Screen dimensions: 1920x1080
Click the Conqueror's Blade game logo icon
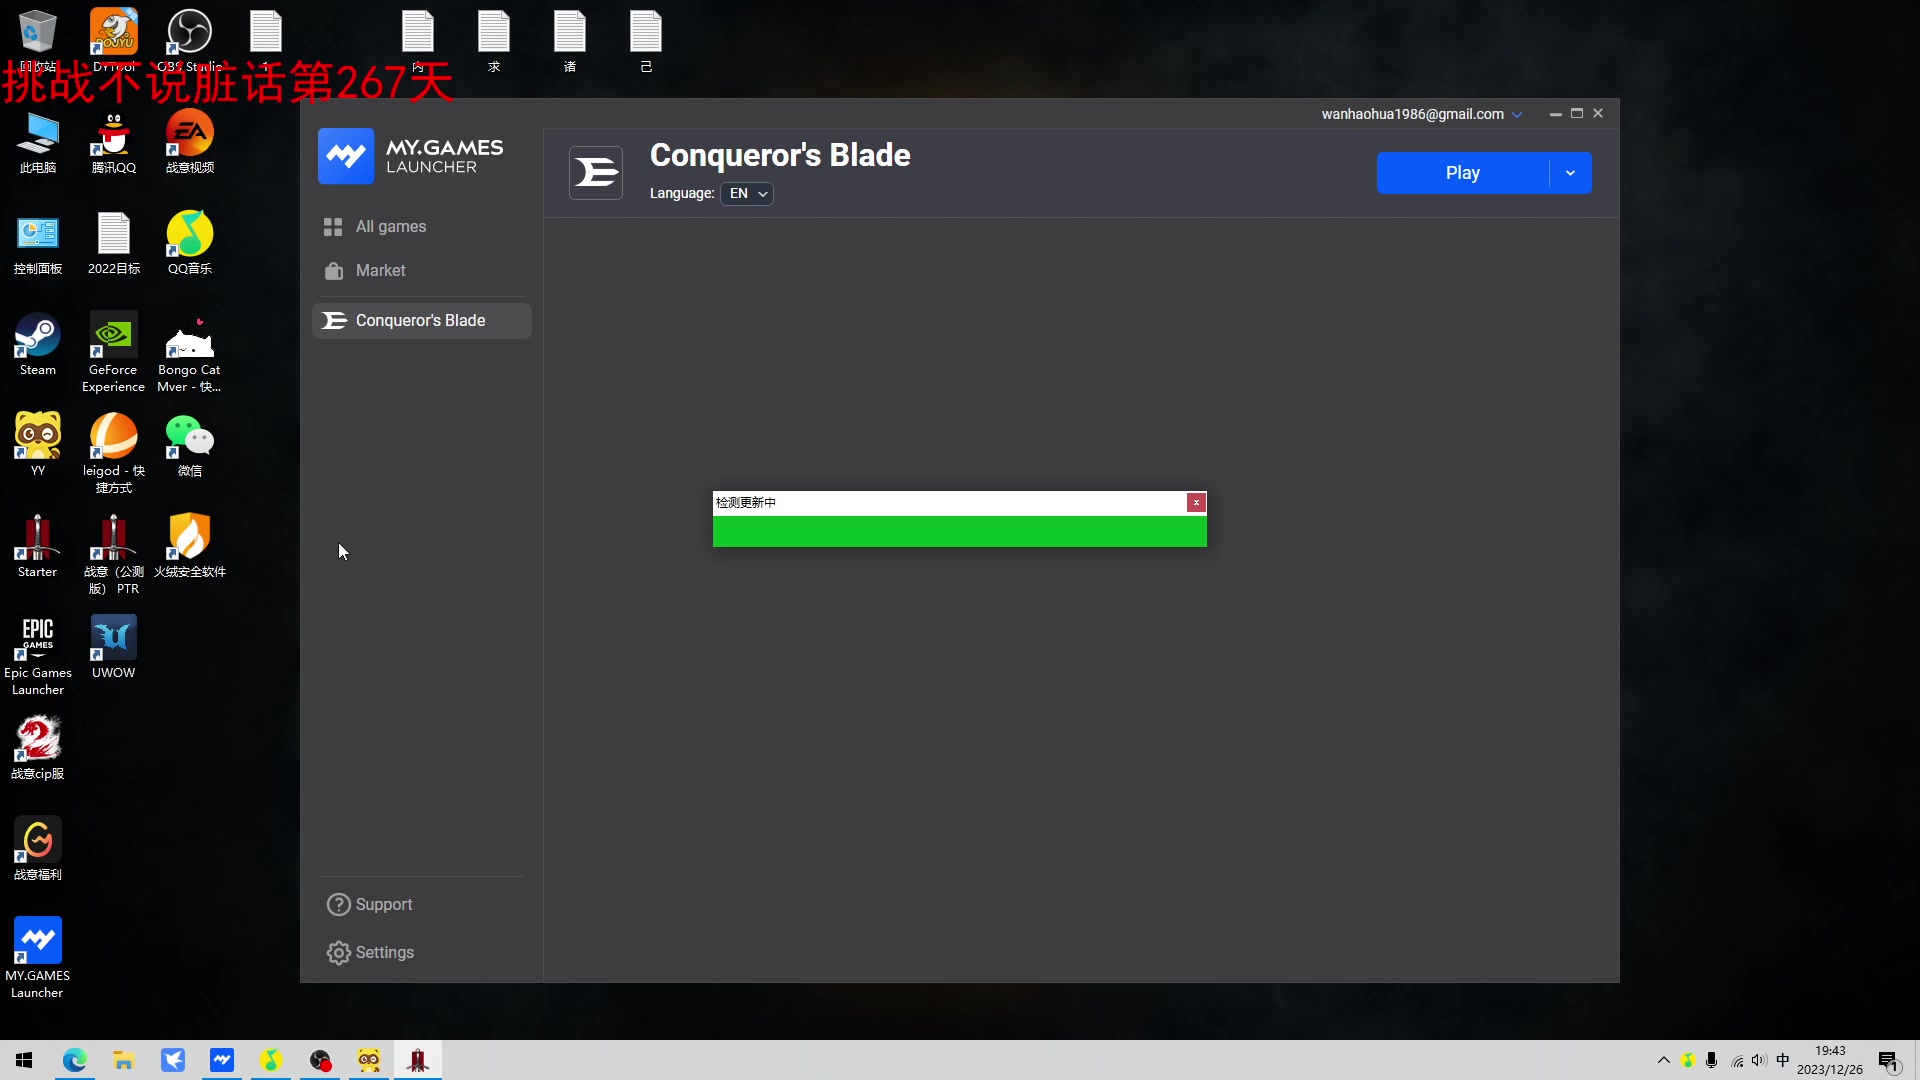[x=596, y=173]
